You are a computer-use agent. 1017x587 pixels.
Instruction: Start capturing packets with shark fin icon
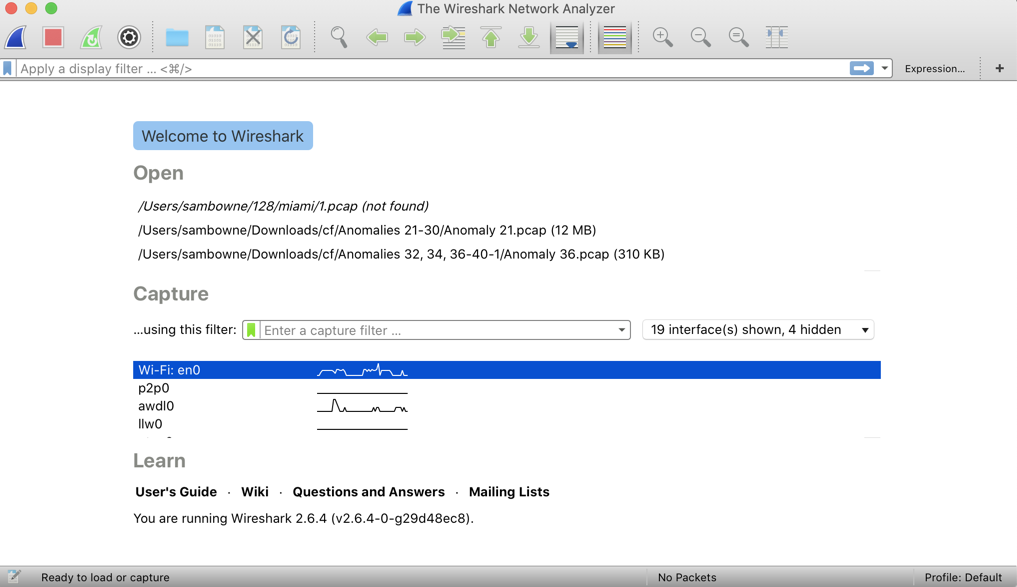(16, 37)
